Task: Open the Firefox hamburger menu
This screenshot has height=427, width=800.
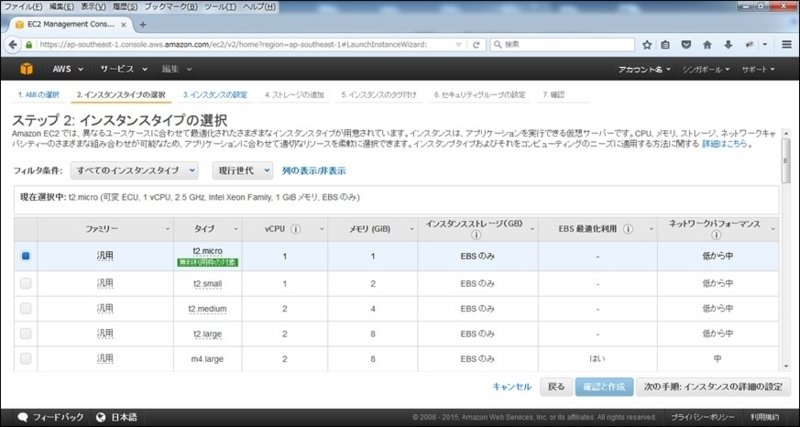Action: tap(787, 44)
